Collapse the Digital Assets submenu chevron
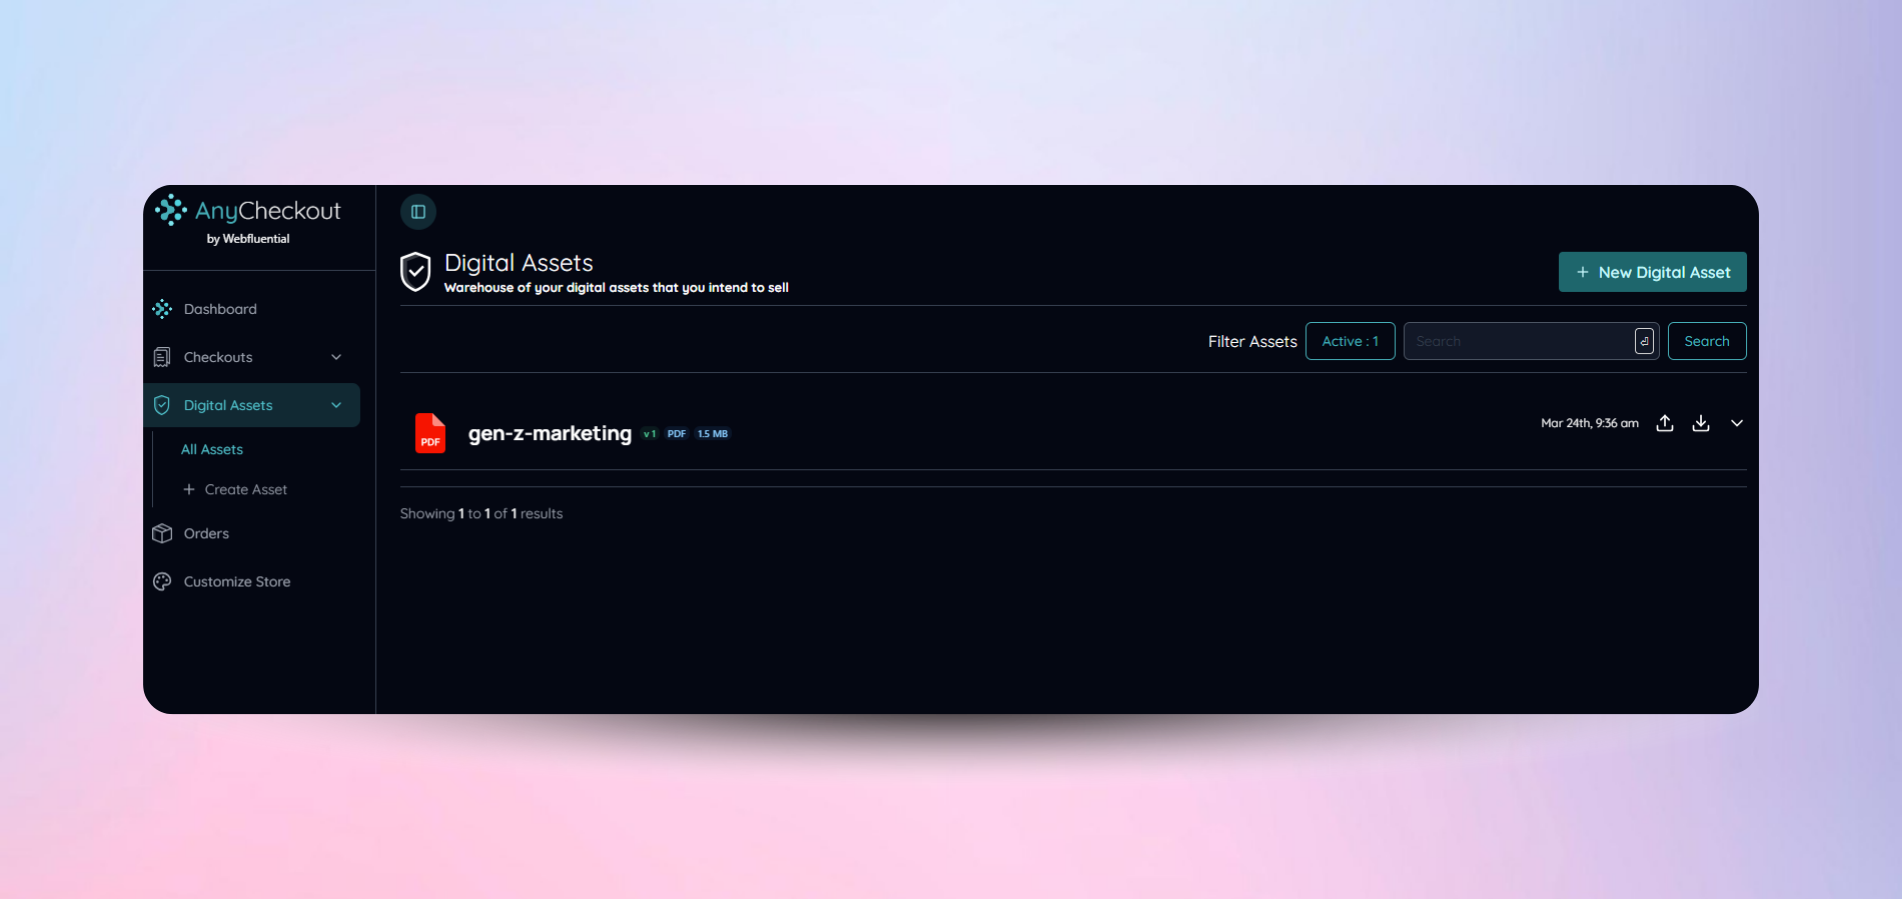Viewport: 1902px width, 899px height. point(336,405)
